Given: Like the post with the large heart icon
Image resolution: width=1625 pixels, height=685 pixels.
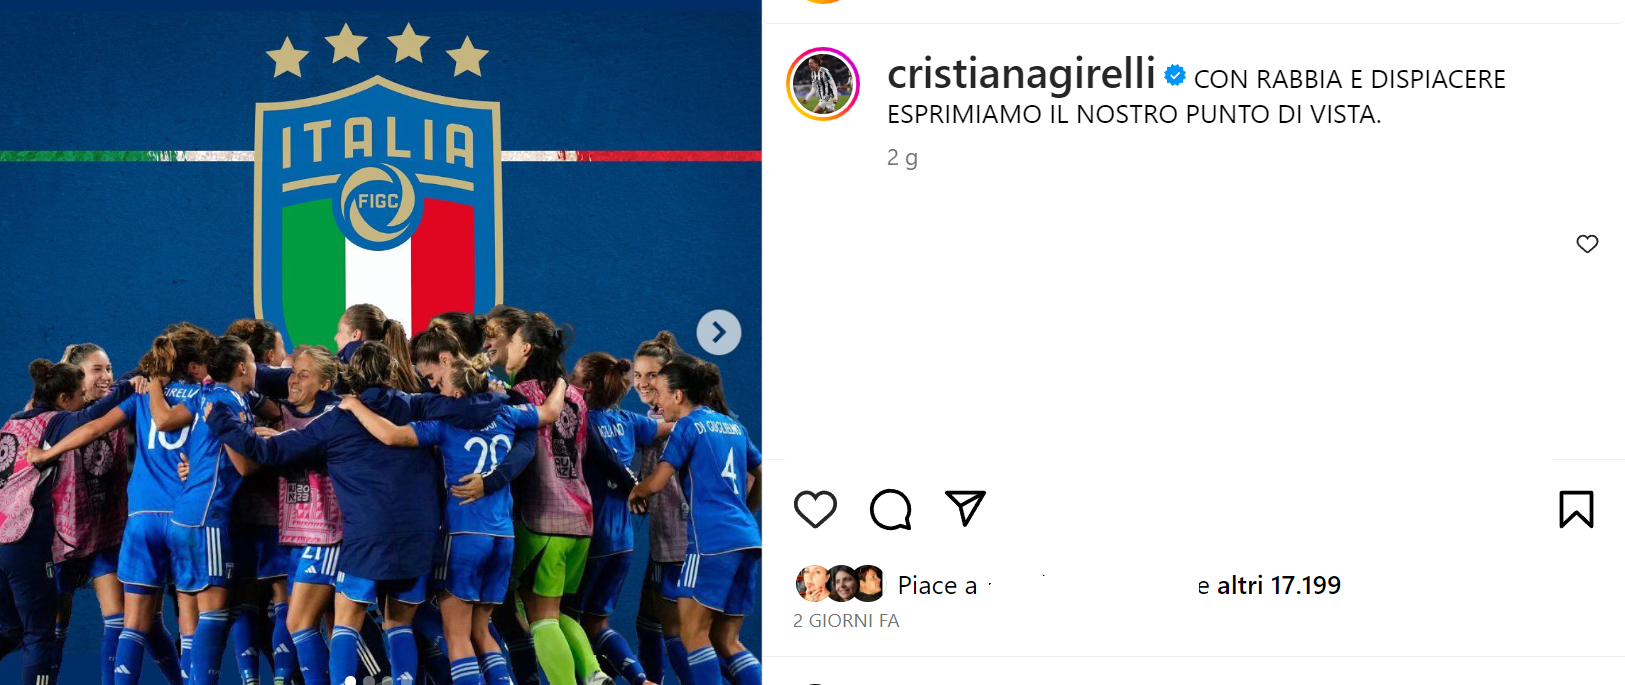Looking at the screenshot, I should (815, 509).
